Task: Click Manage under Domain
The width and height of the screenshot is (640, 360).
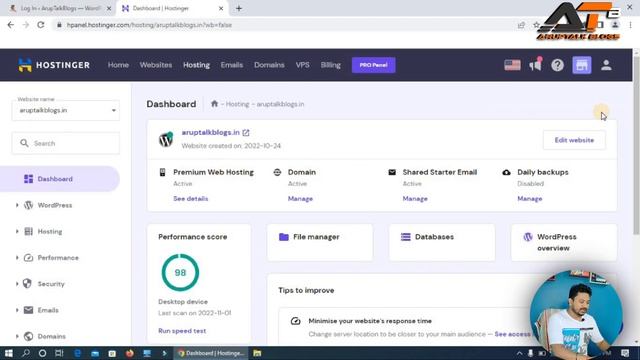Action: coord(300,198)
